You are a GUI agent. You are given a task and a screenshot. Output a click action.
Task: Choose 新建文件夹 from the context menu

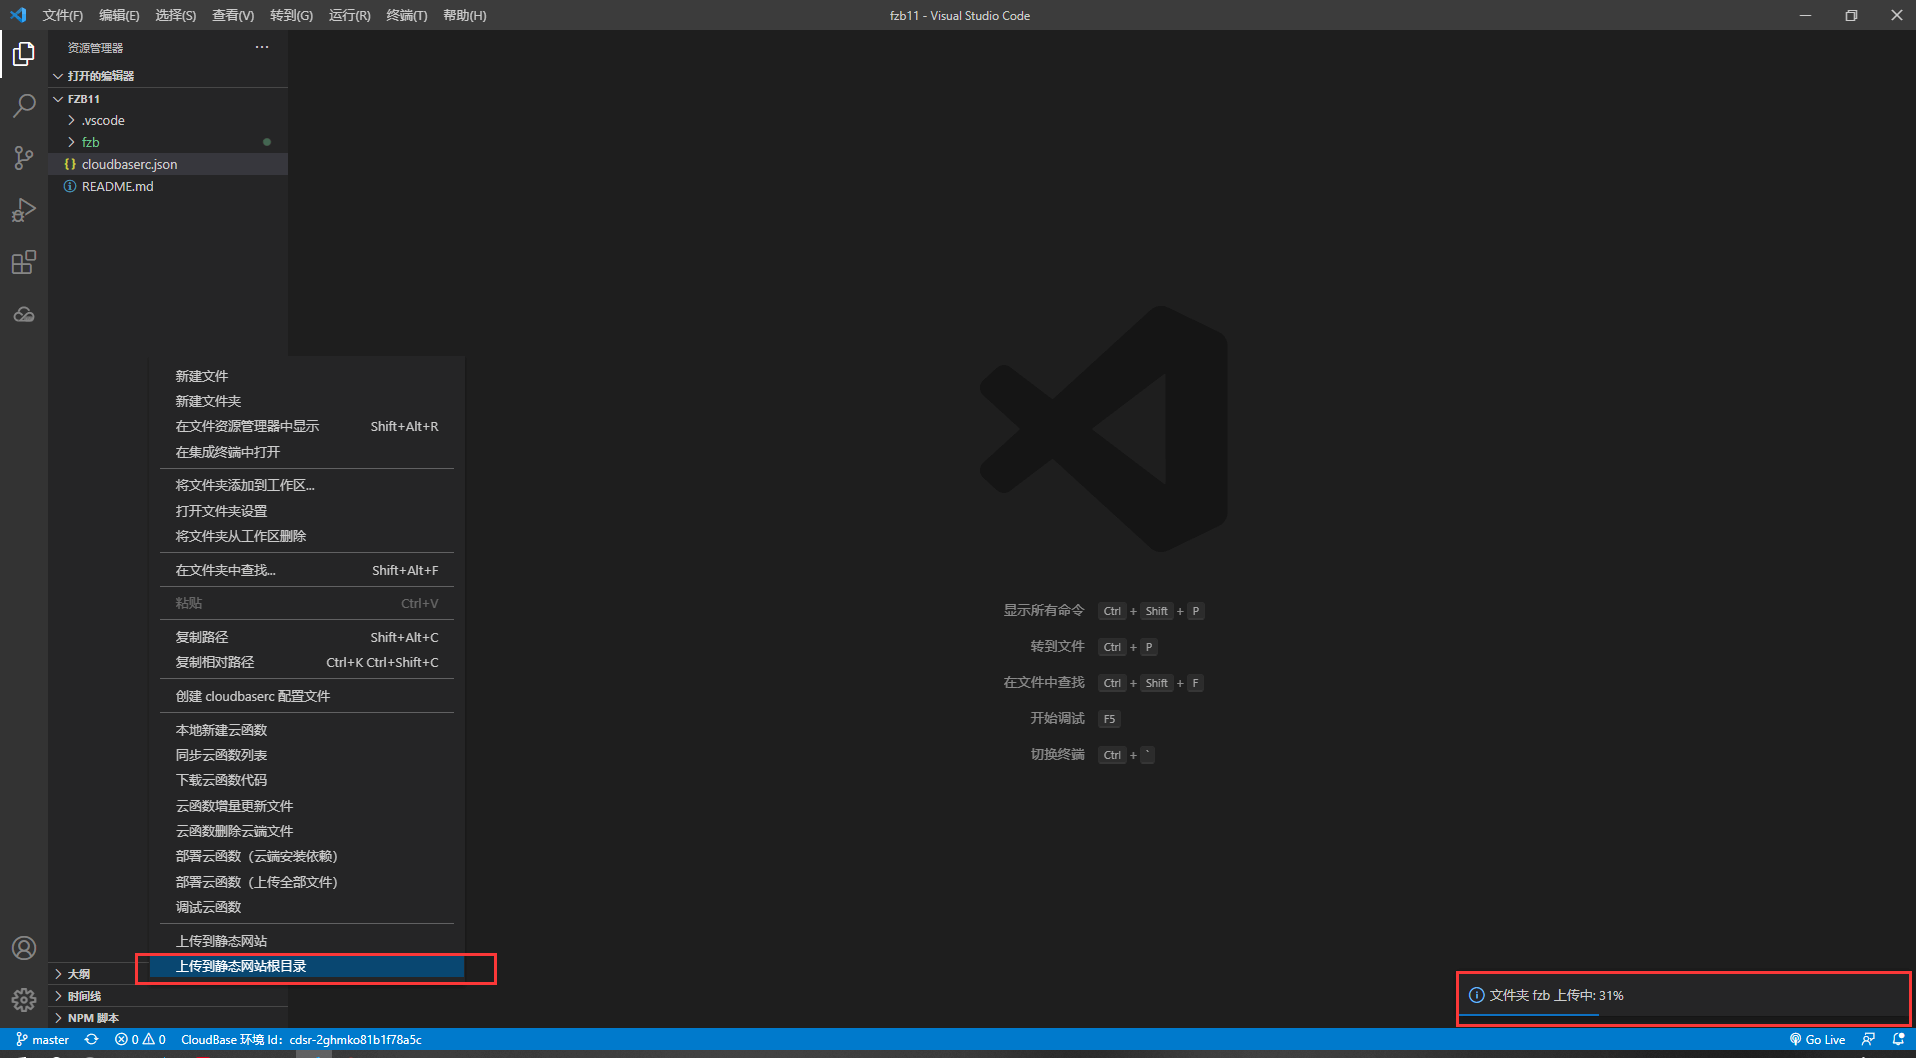(307, 401)
